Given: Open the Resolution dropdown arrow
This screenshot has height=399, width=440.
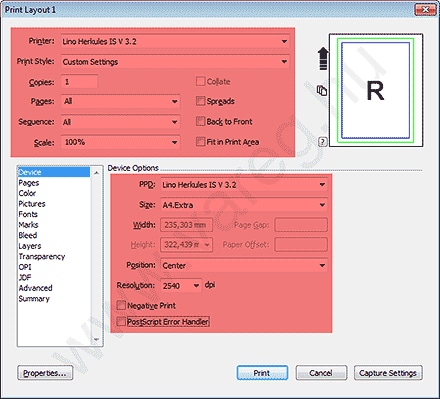Looking at the screenshot, I should click(x=196, y=286).
